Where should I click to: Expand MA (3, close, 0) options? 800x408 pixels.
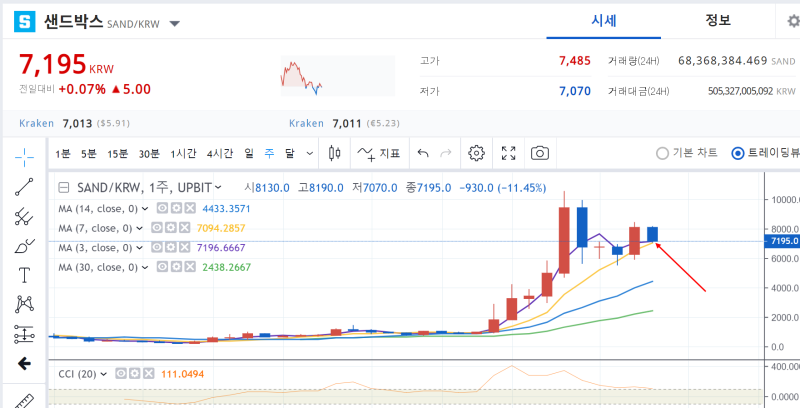point(140,248)
